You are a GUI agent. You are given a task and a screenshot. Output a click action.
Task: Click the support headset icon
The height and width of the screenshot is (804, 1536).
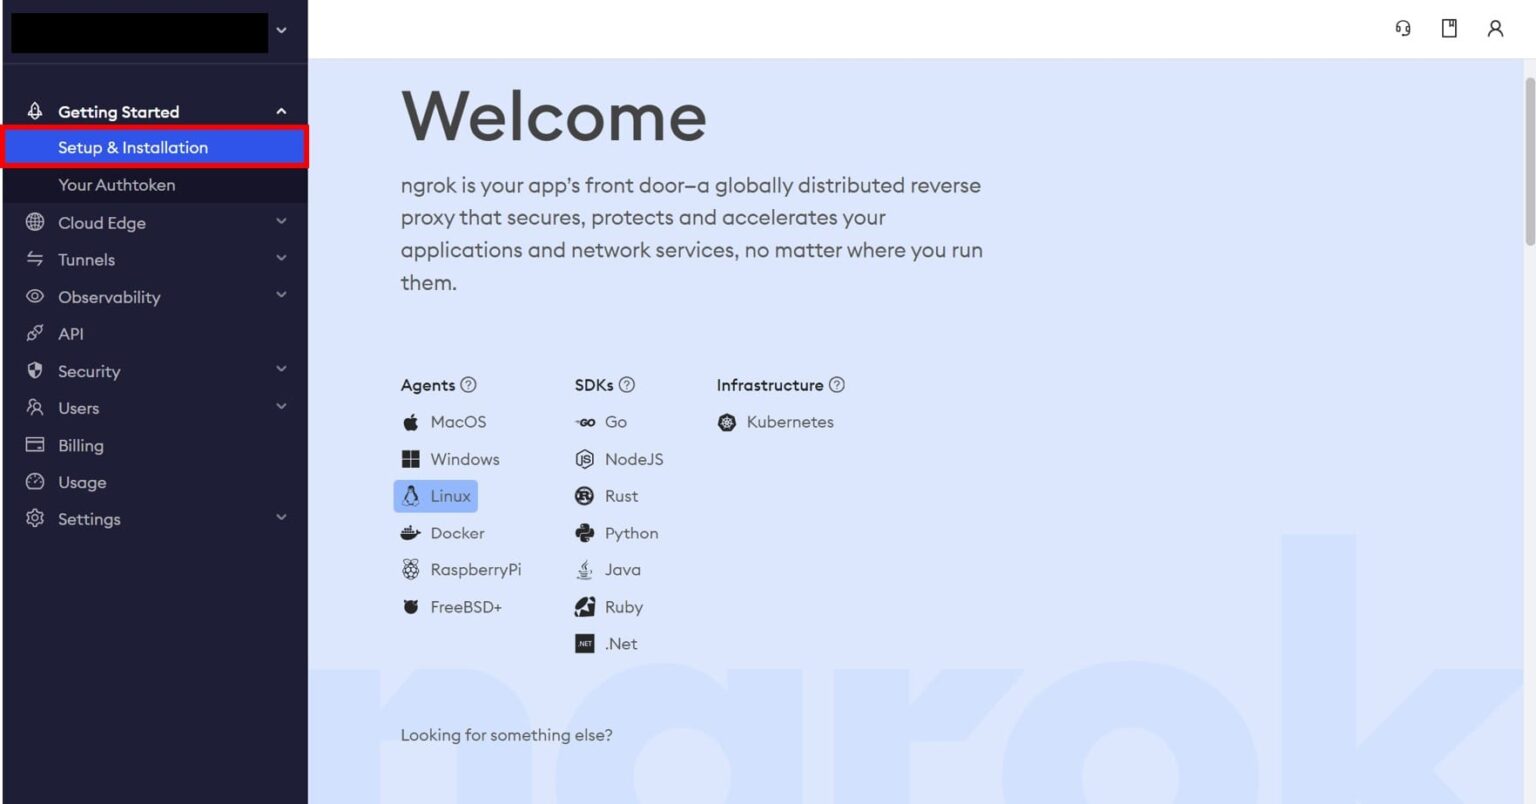click(x=1403, y=29)
